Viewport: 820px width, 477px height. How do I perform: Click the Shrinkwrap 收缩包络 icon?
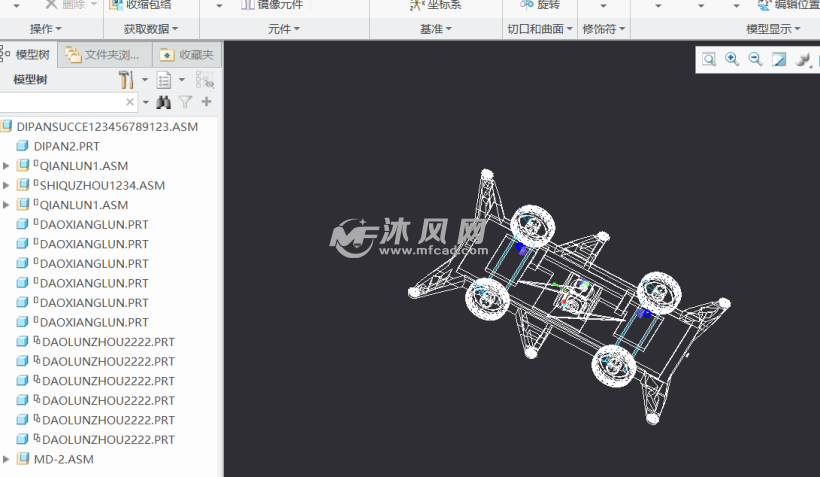coord(116,5)
